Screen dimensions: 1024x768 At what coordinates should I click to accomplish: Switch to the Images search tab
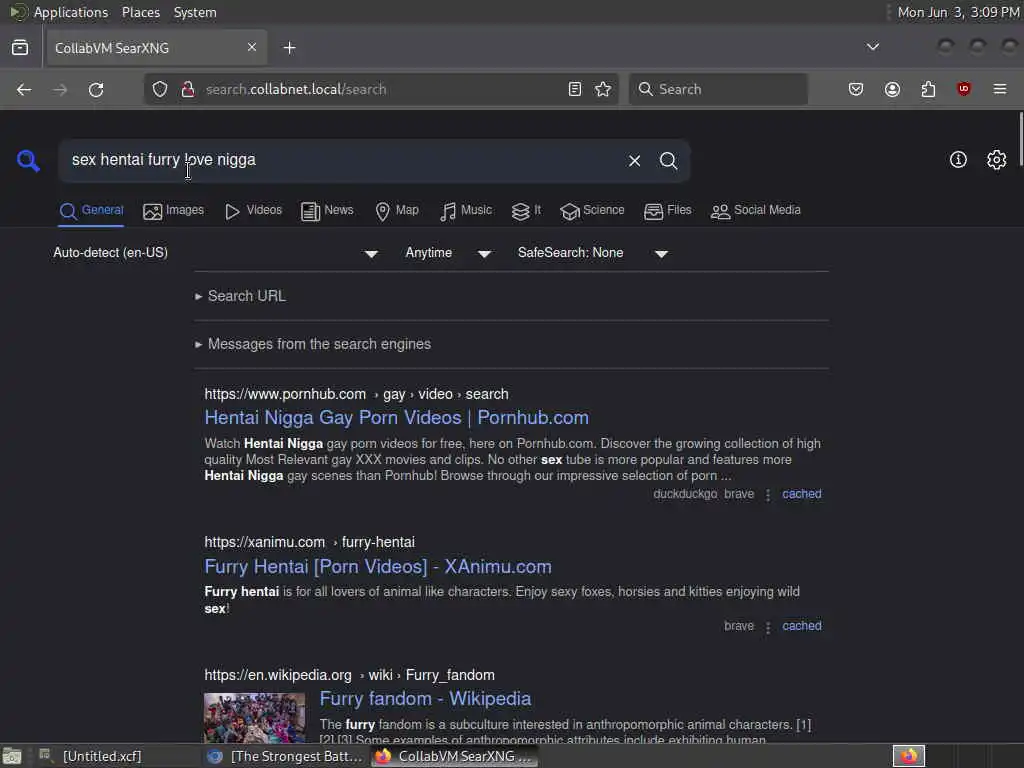[x=174, y=210]
